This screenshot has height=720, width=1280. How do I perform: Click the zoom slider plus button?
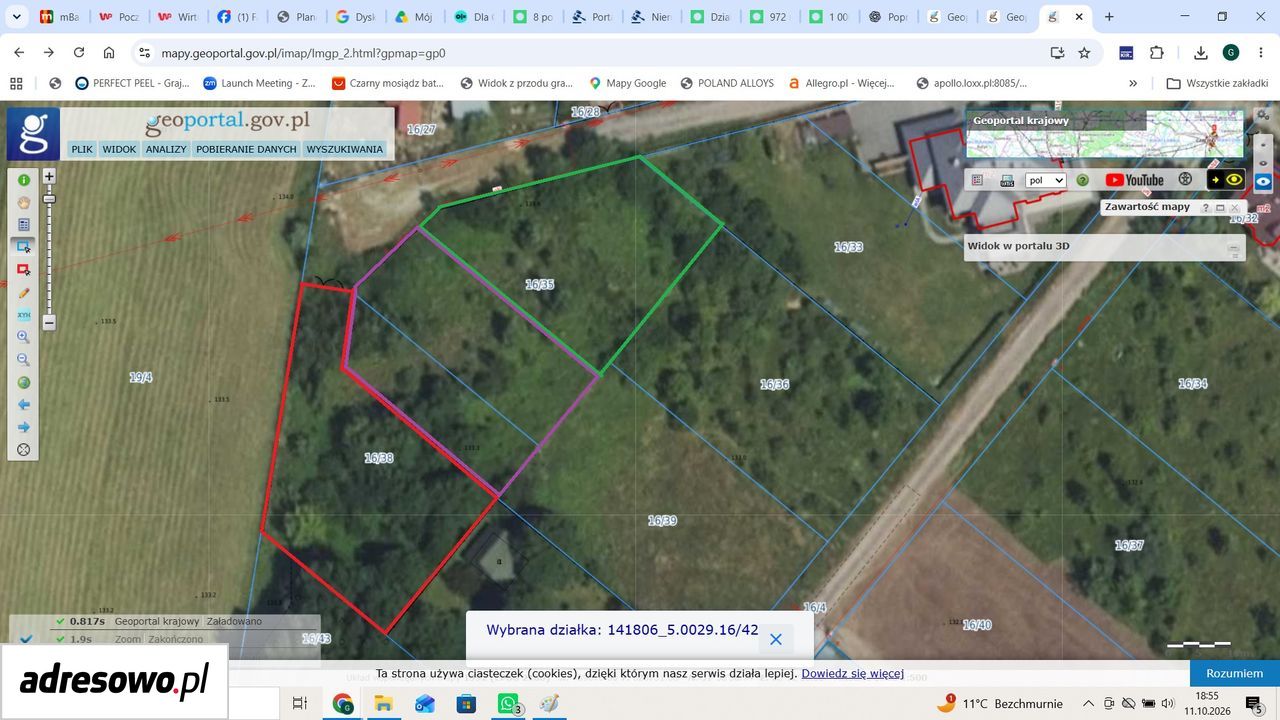[49, 176]
